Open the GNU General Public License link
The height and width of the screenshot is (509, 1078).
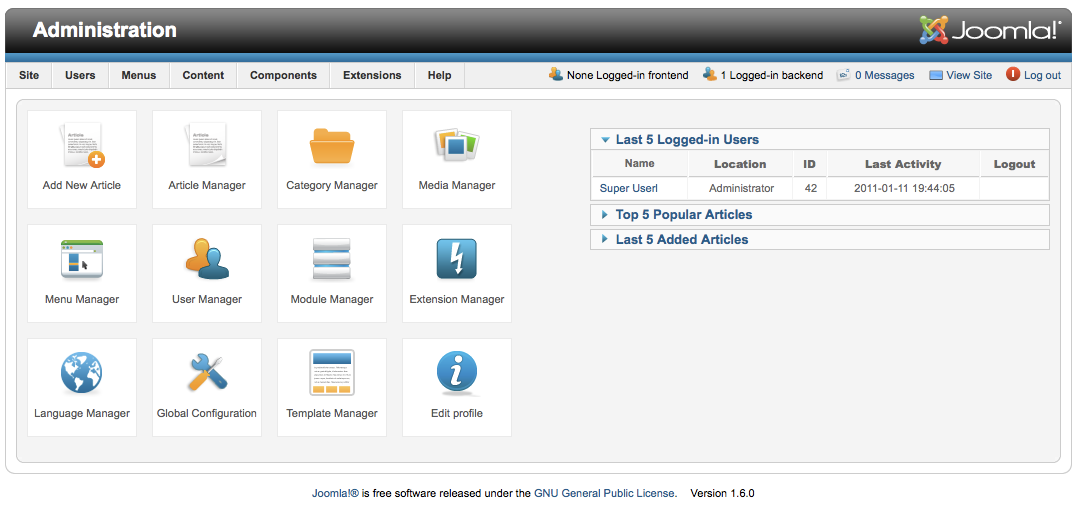point(605,493)
